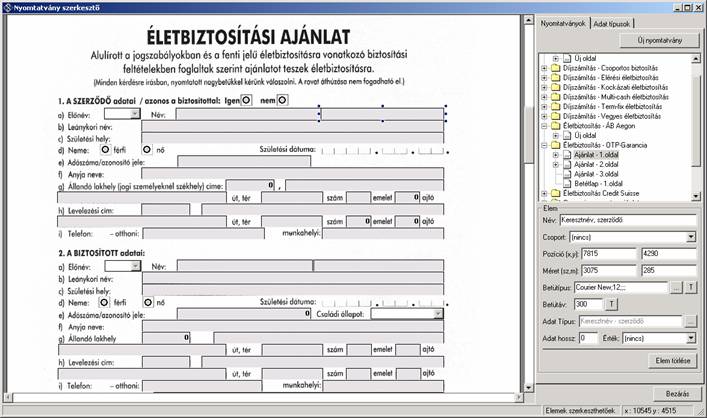
Task: Expand the Életbiztosítás Credit Suisse node
Action: [544, 193]
